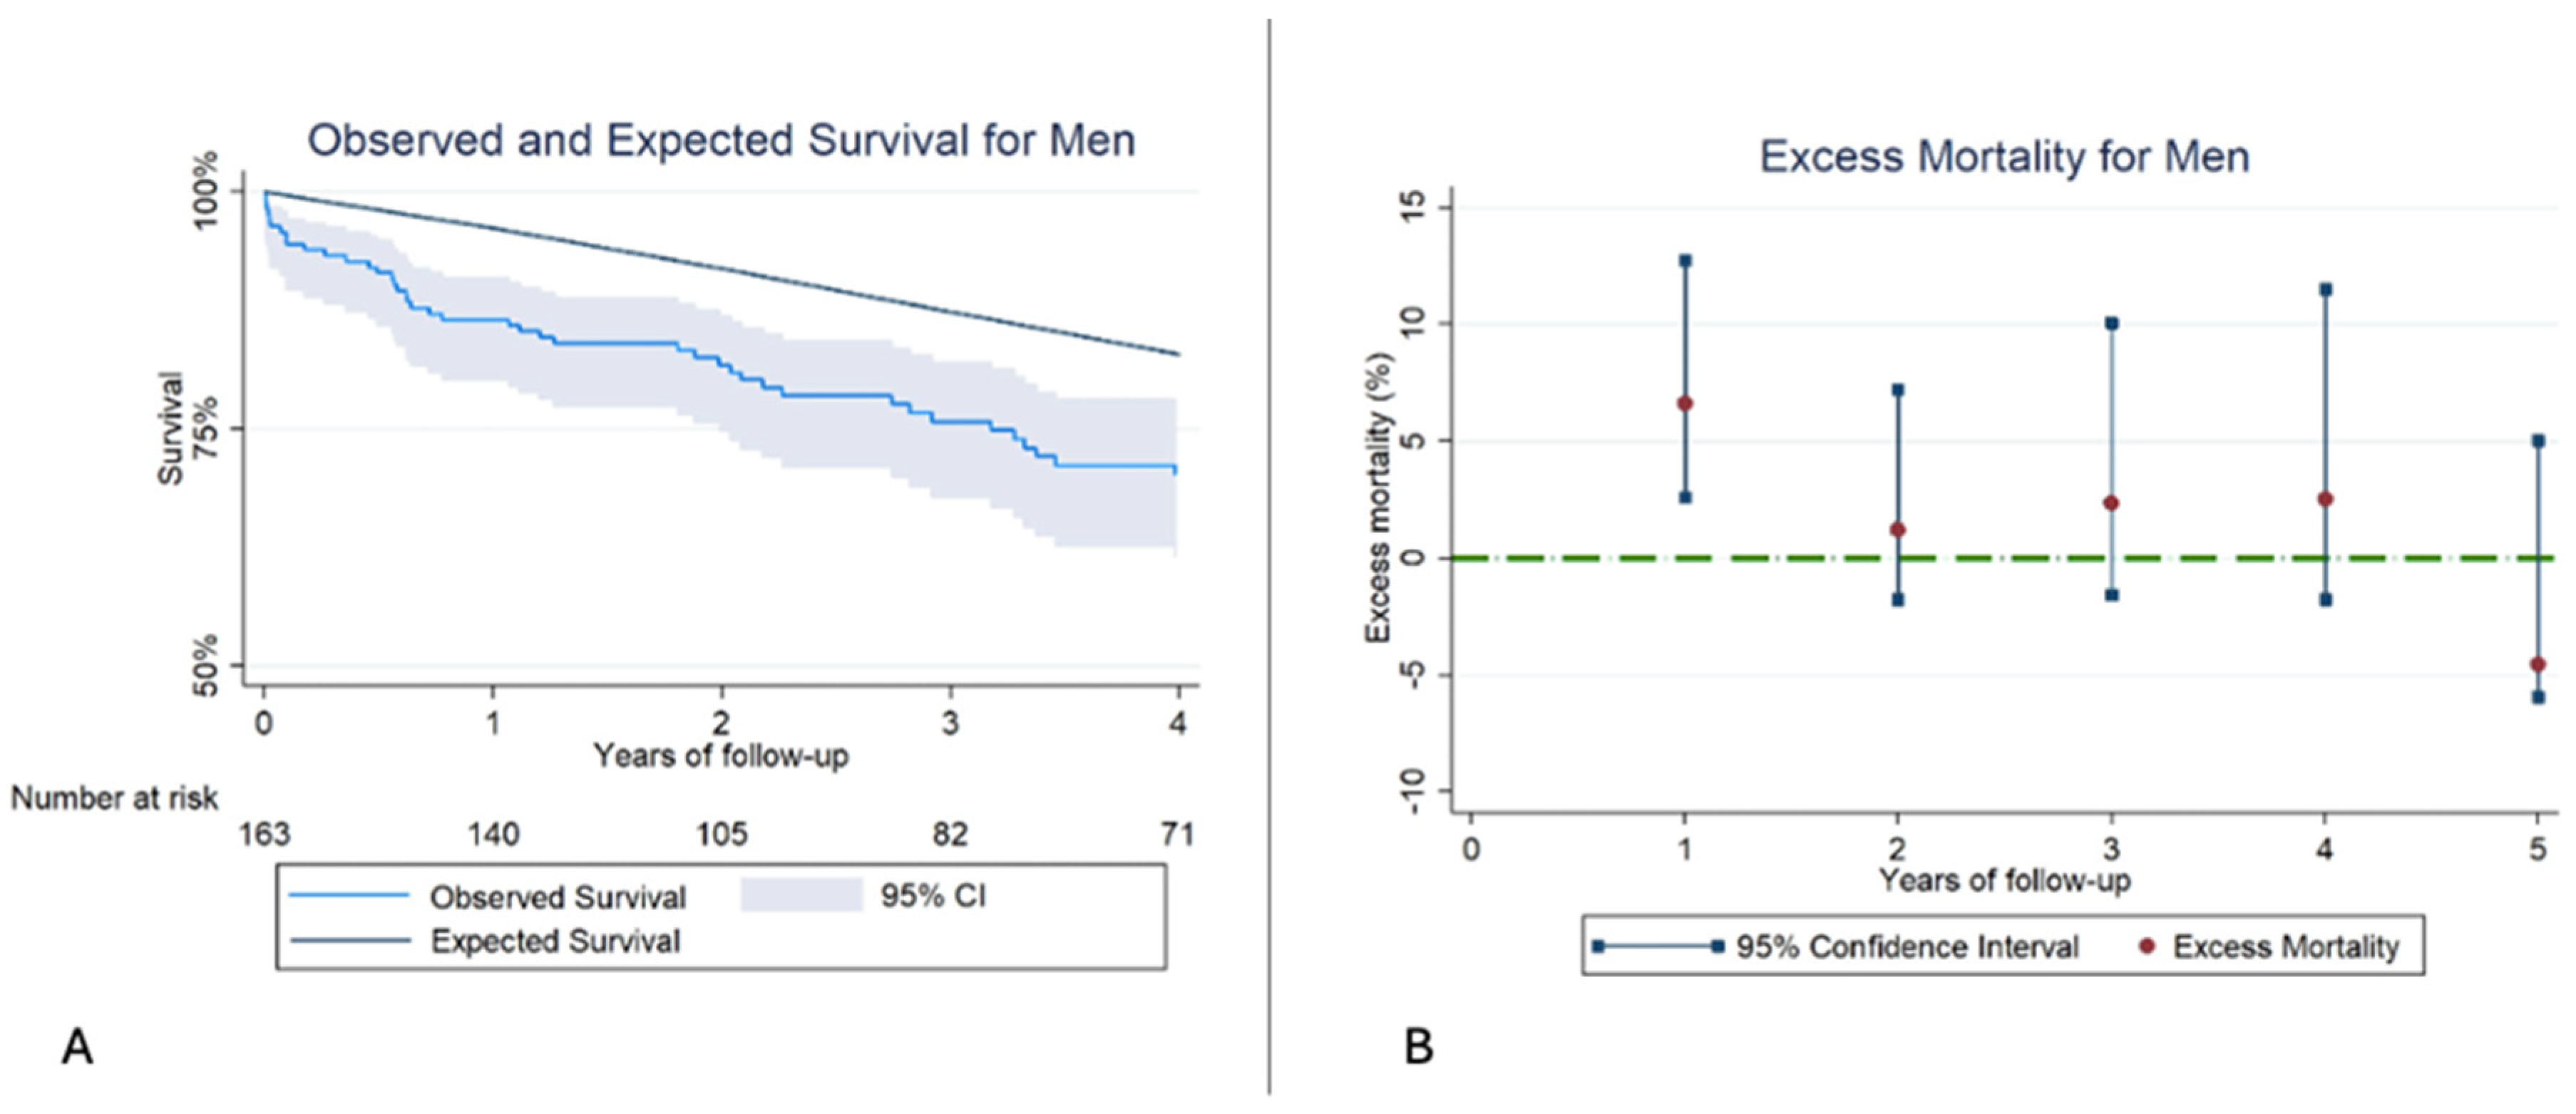Click the red excess mortality dot at year 5

pyautogui.click(x=2538, y=664)
